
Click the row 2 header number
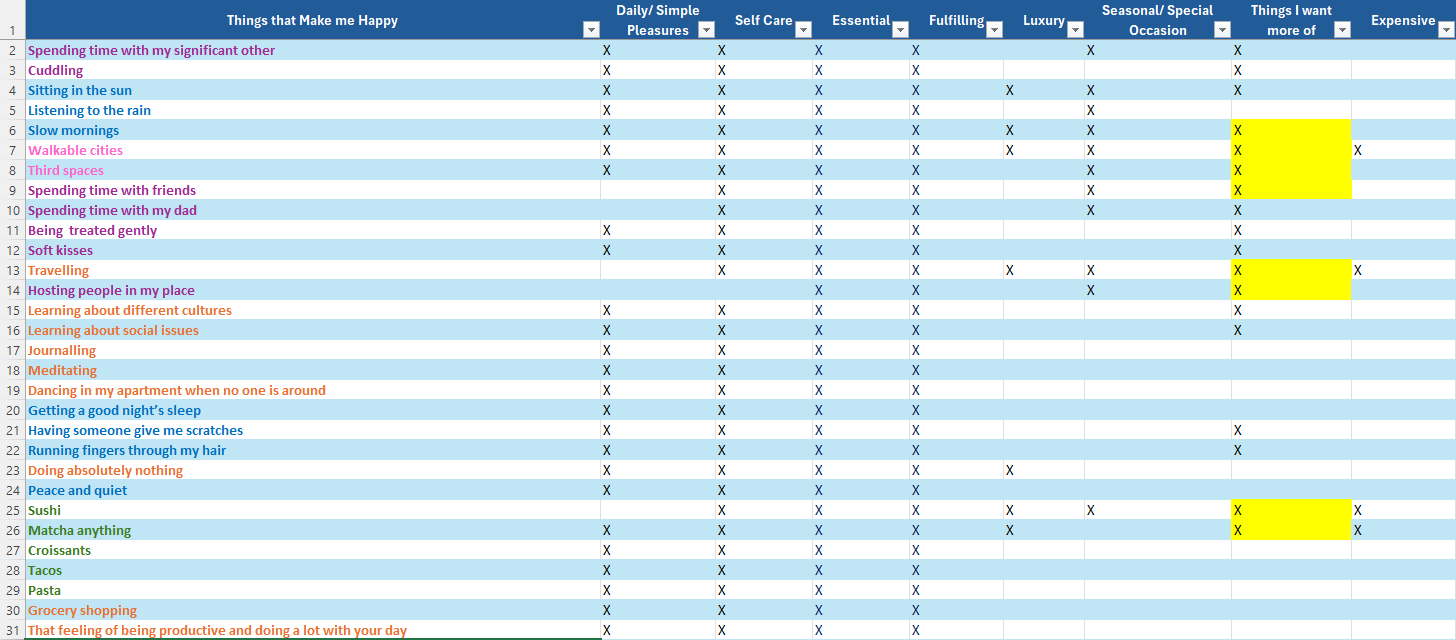tap(12, 50)
